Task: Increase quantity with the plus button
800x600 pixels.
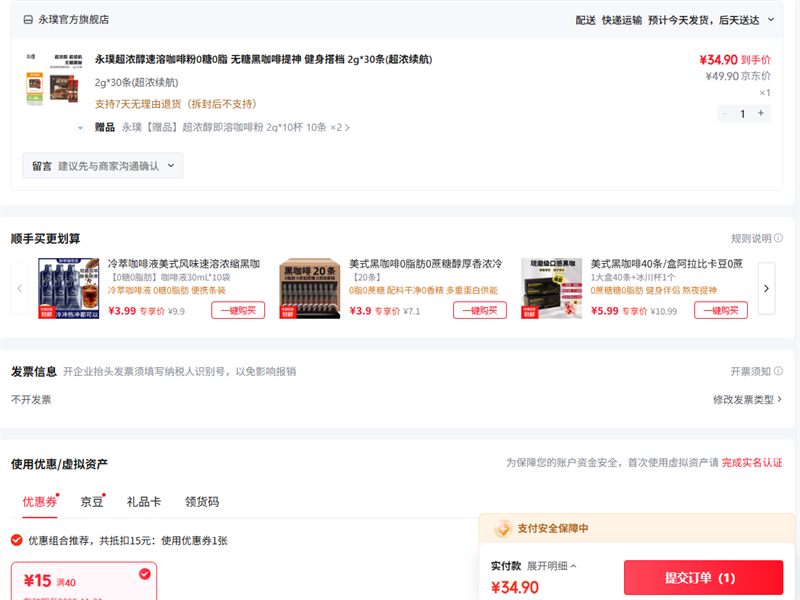Action: point(761,113)
